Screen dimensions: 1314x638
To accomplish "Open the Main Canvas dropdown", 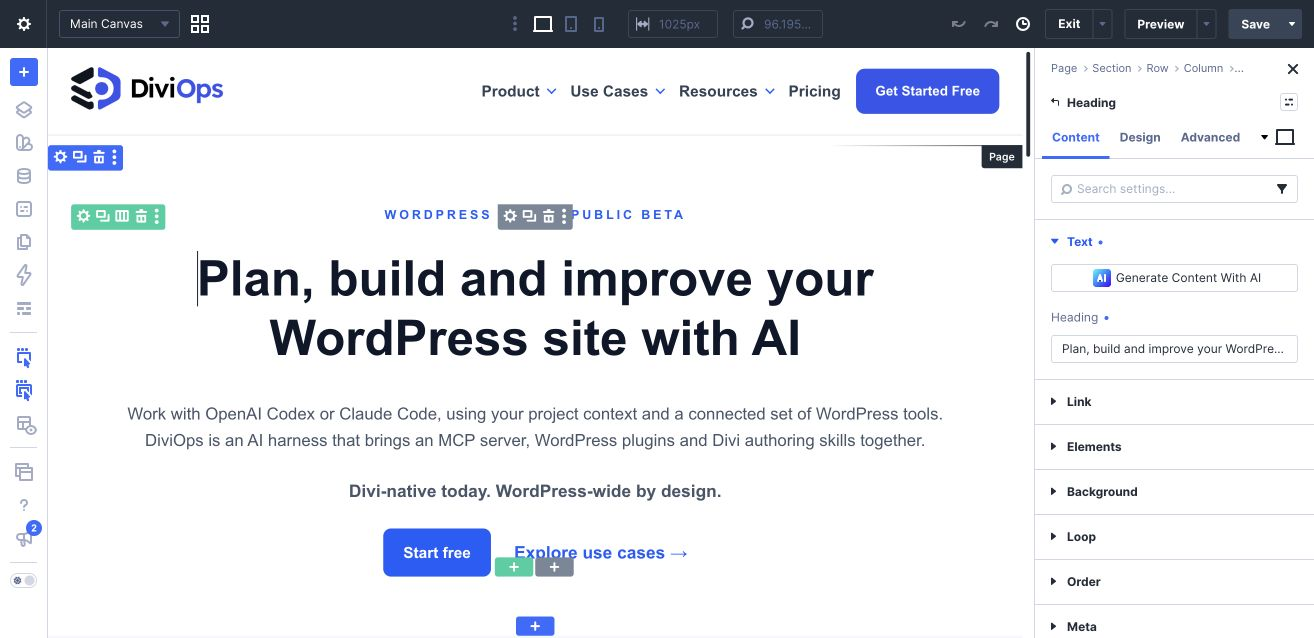I will pyautogui.click(x=119, y=24).
